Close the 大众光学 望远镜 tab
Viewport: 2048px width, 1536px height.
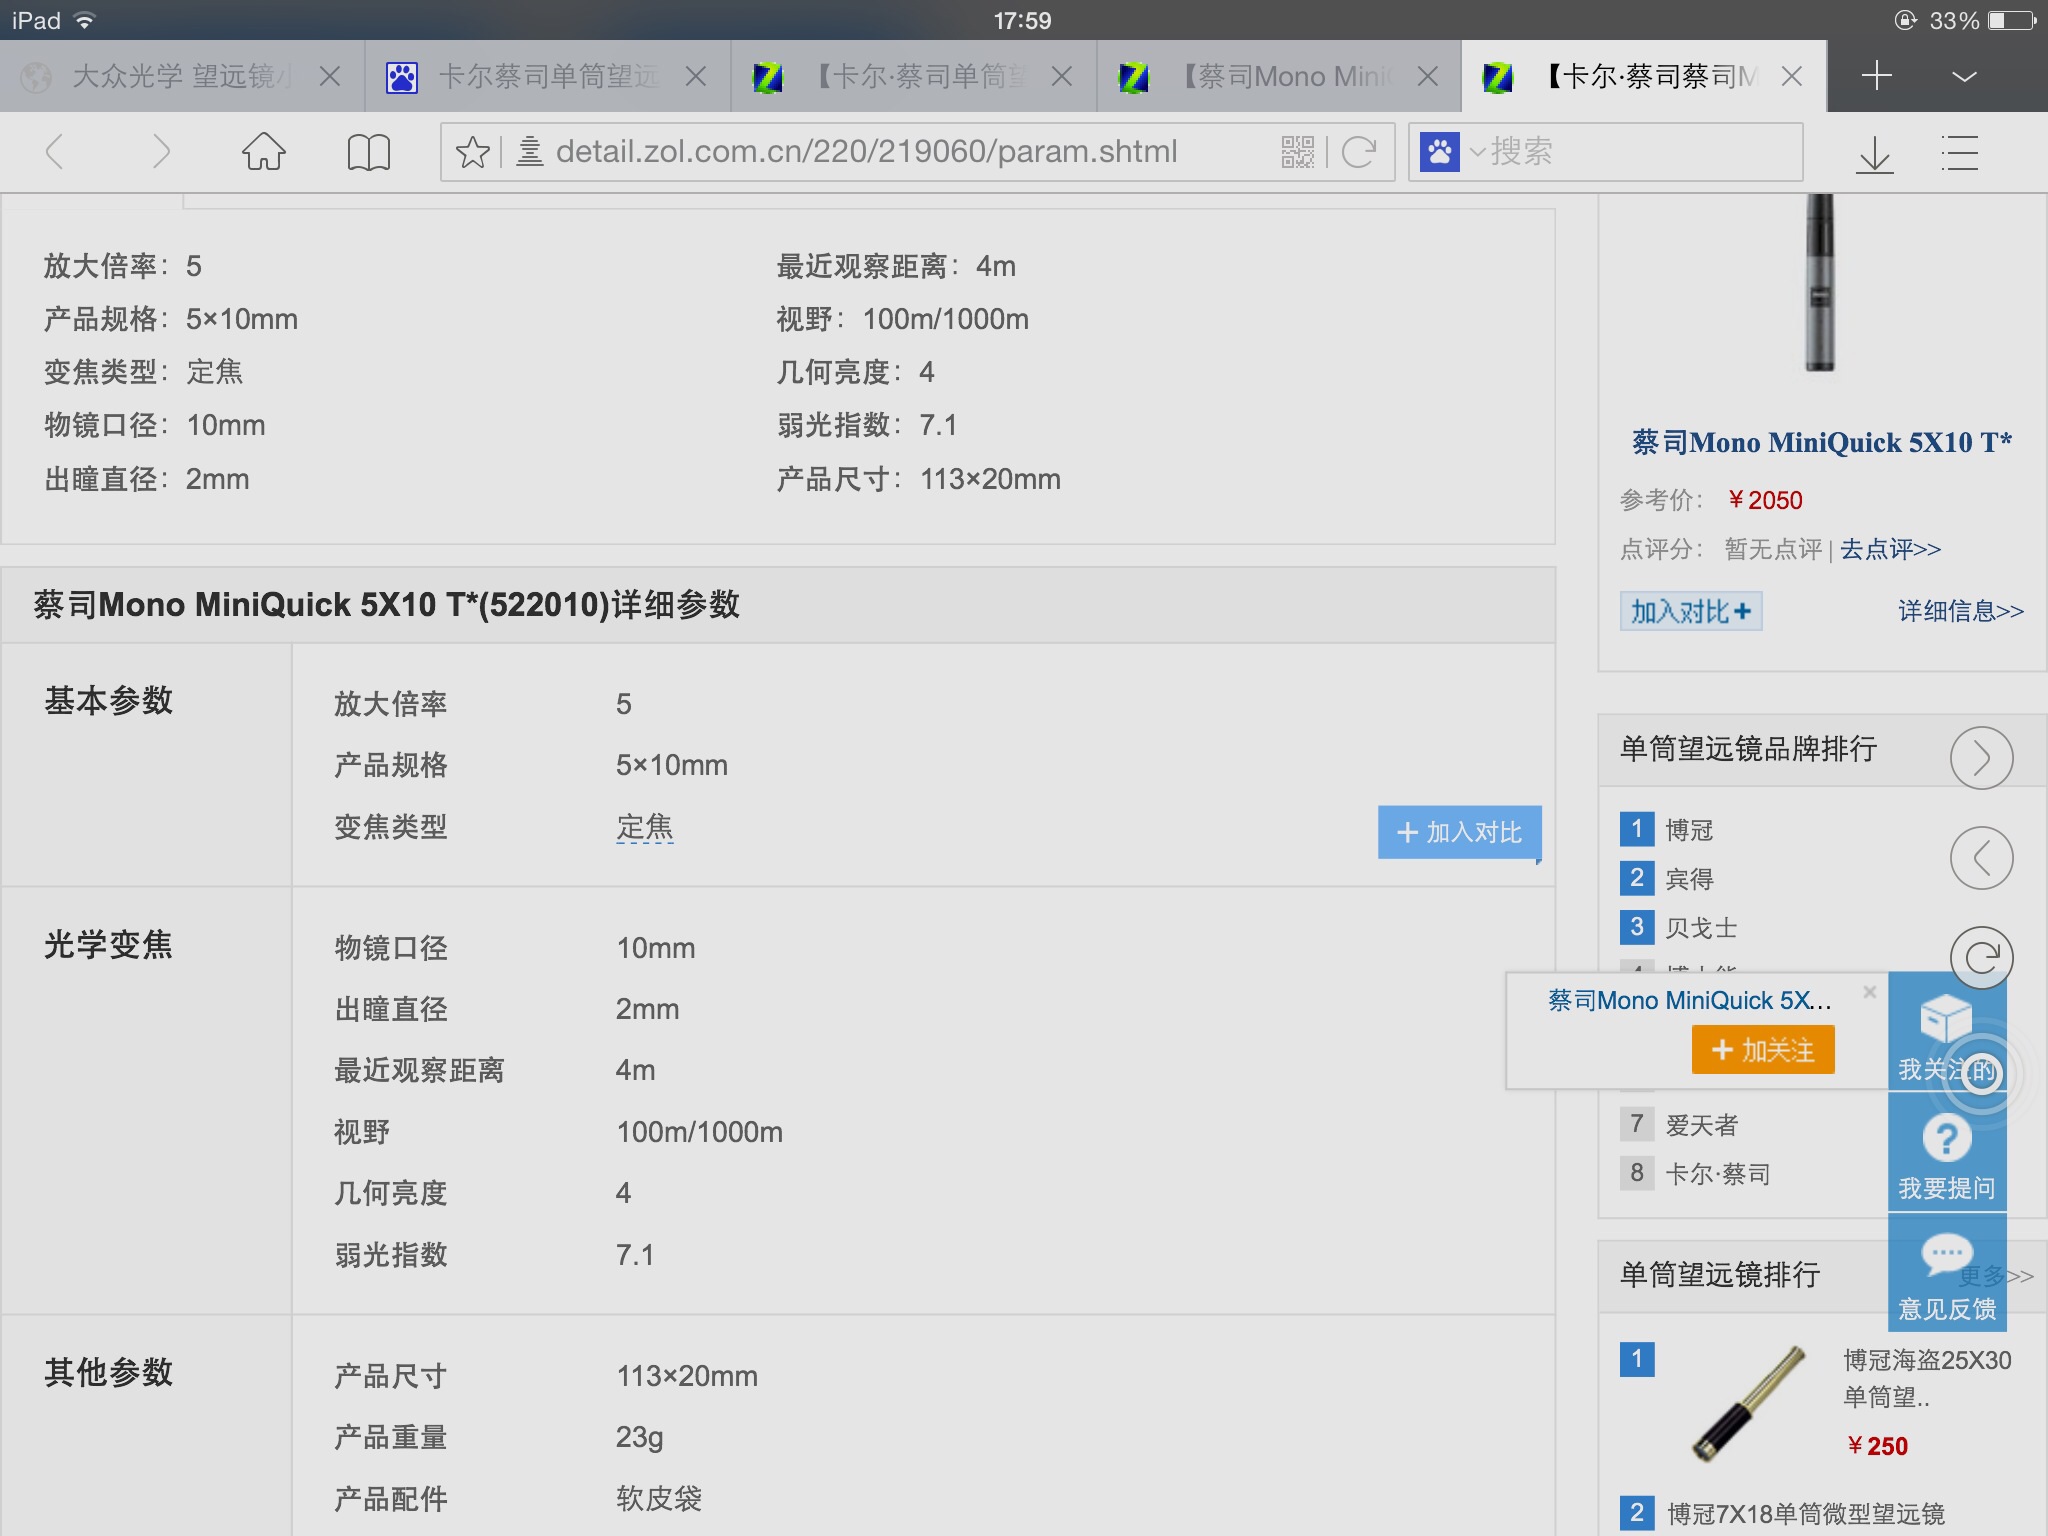[330, 76]
